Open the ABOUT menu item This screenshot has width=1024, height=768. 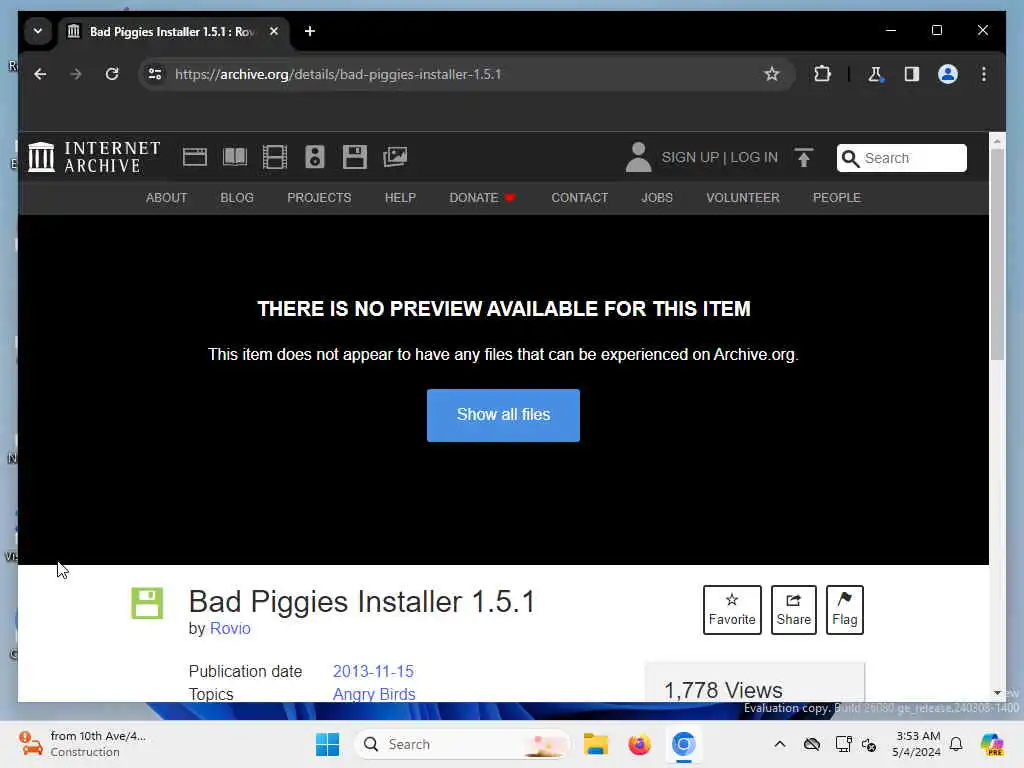167,198
